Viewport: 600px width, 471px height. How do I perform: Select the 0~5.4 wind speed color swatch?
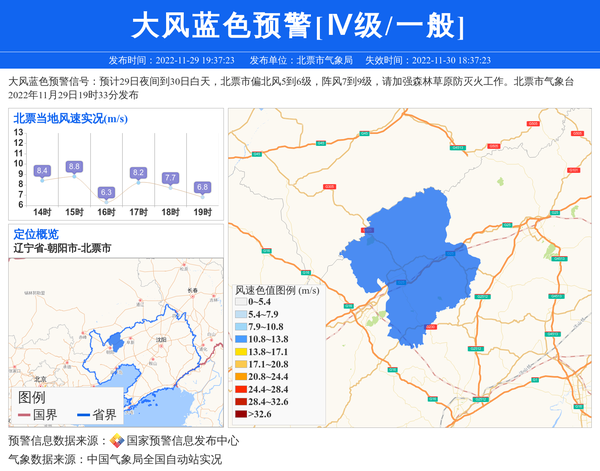coord(241,302)
